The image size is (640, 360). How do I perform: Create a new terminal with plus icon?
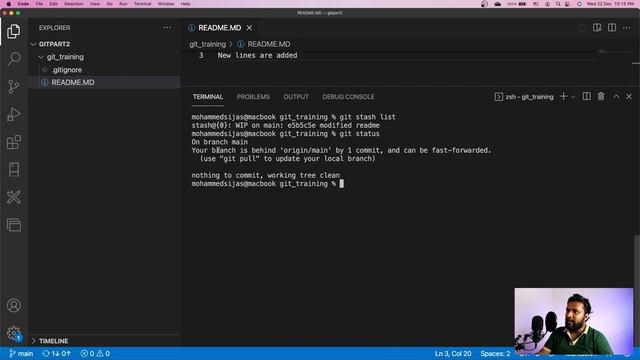pos(563,96)
